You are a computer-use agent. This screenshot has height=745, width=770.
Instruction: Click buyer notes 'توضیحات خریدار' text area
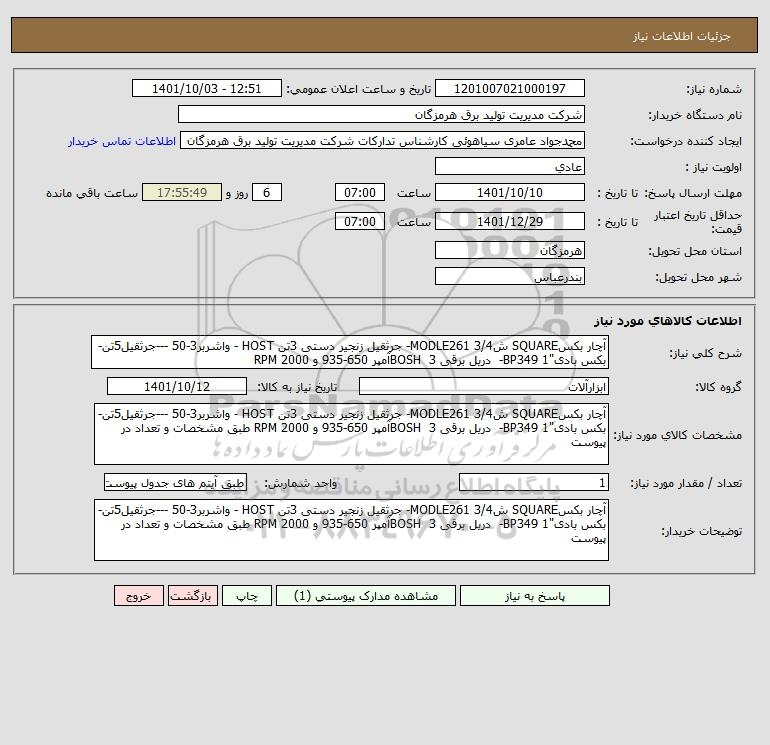coord(351,530)
